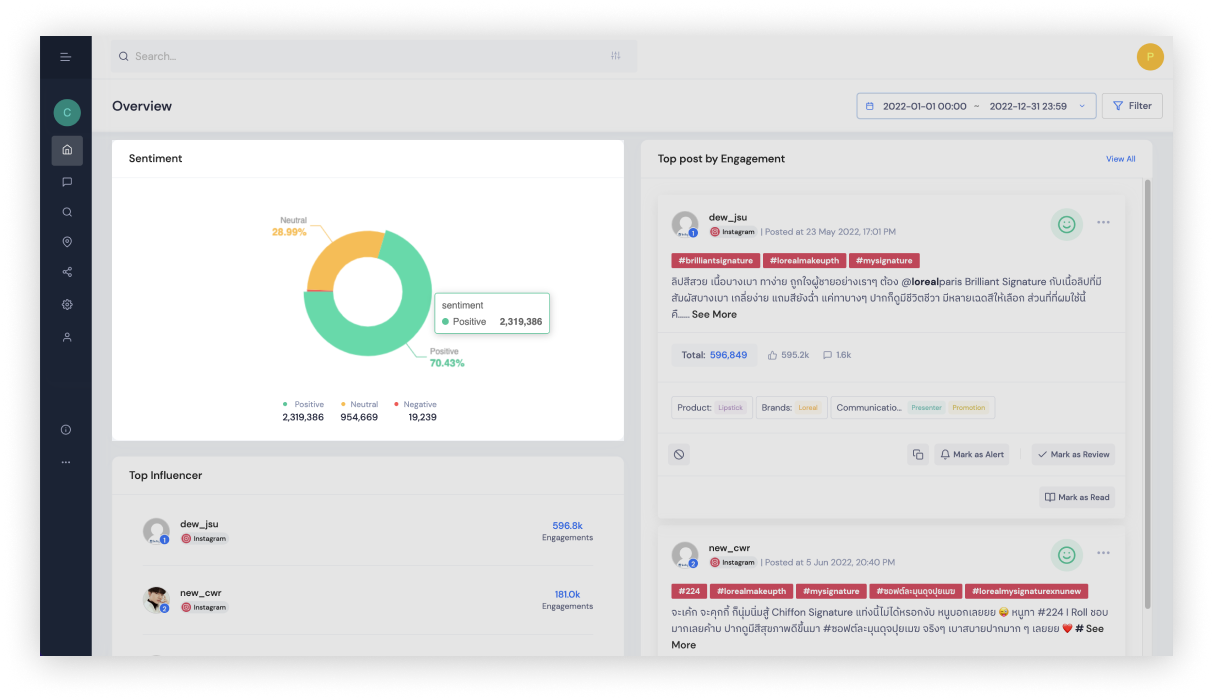The image size is (1213, 700).
Task: Toggle the Positive legend item in chart
Action: coord(303,405)
